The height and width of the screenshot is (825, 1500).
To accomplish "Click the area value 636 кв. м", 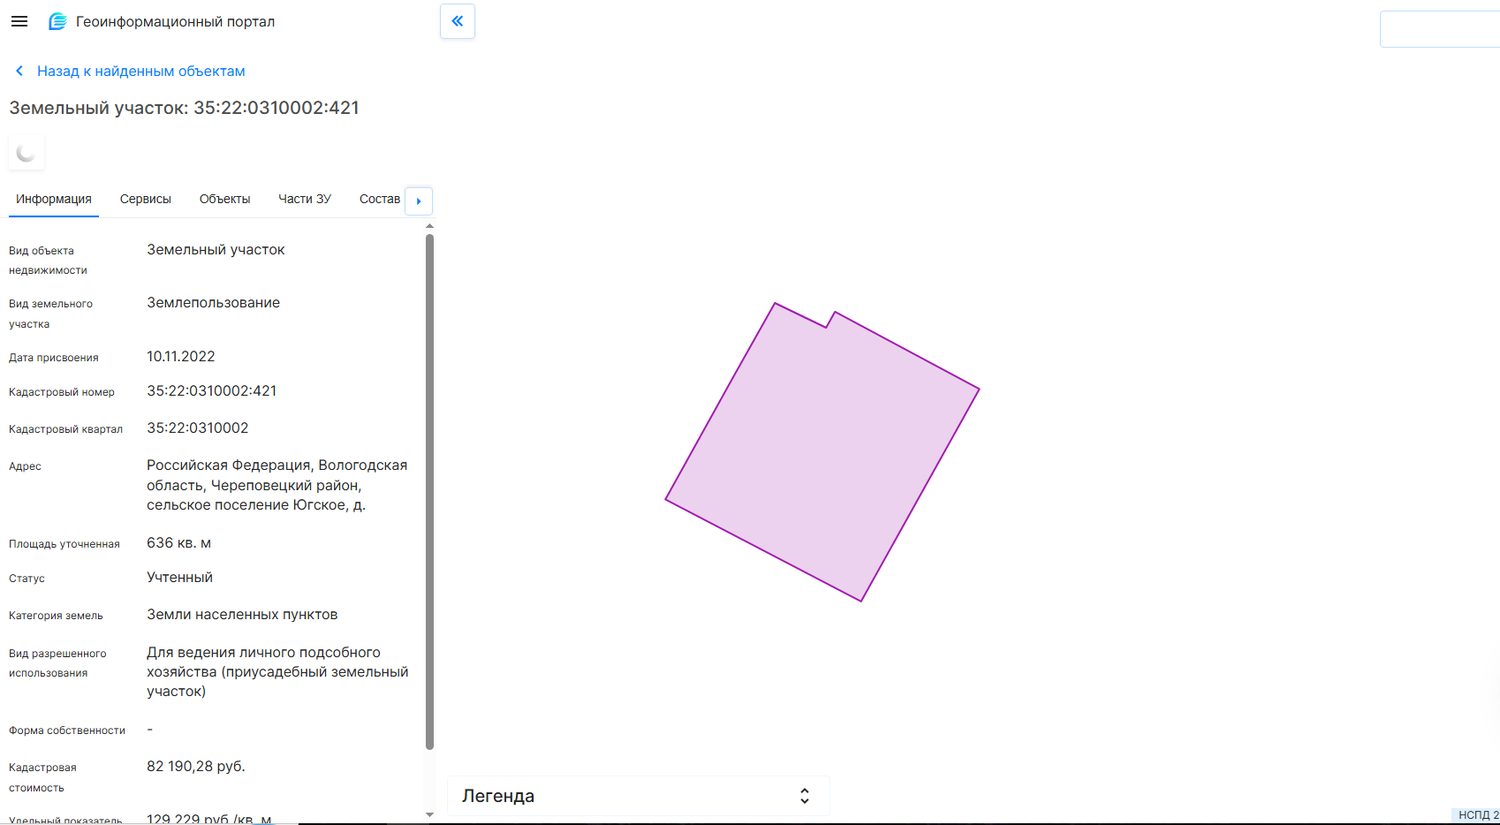I will 179,543.
